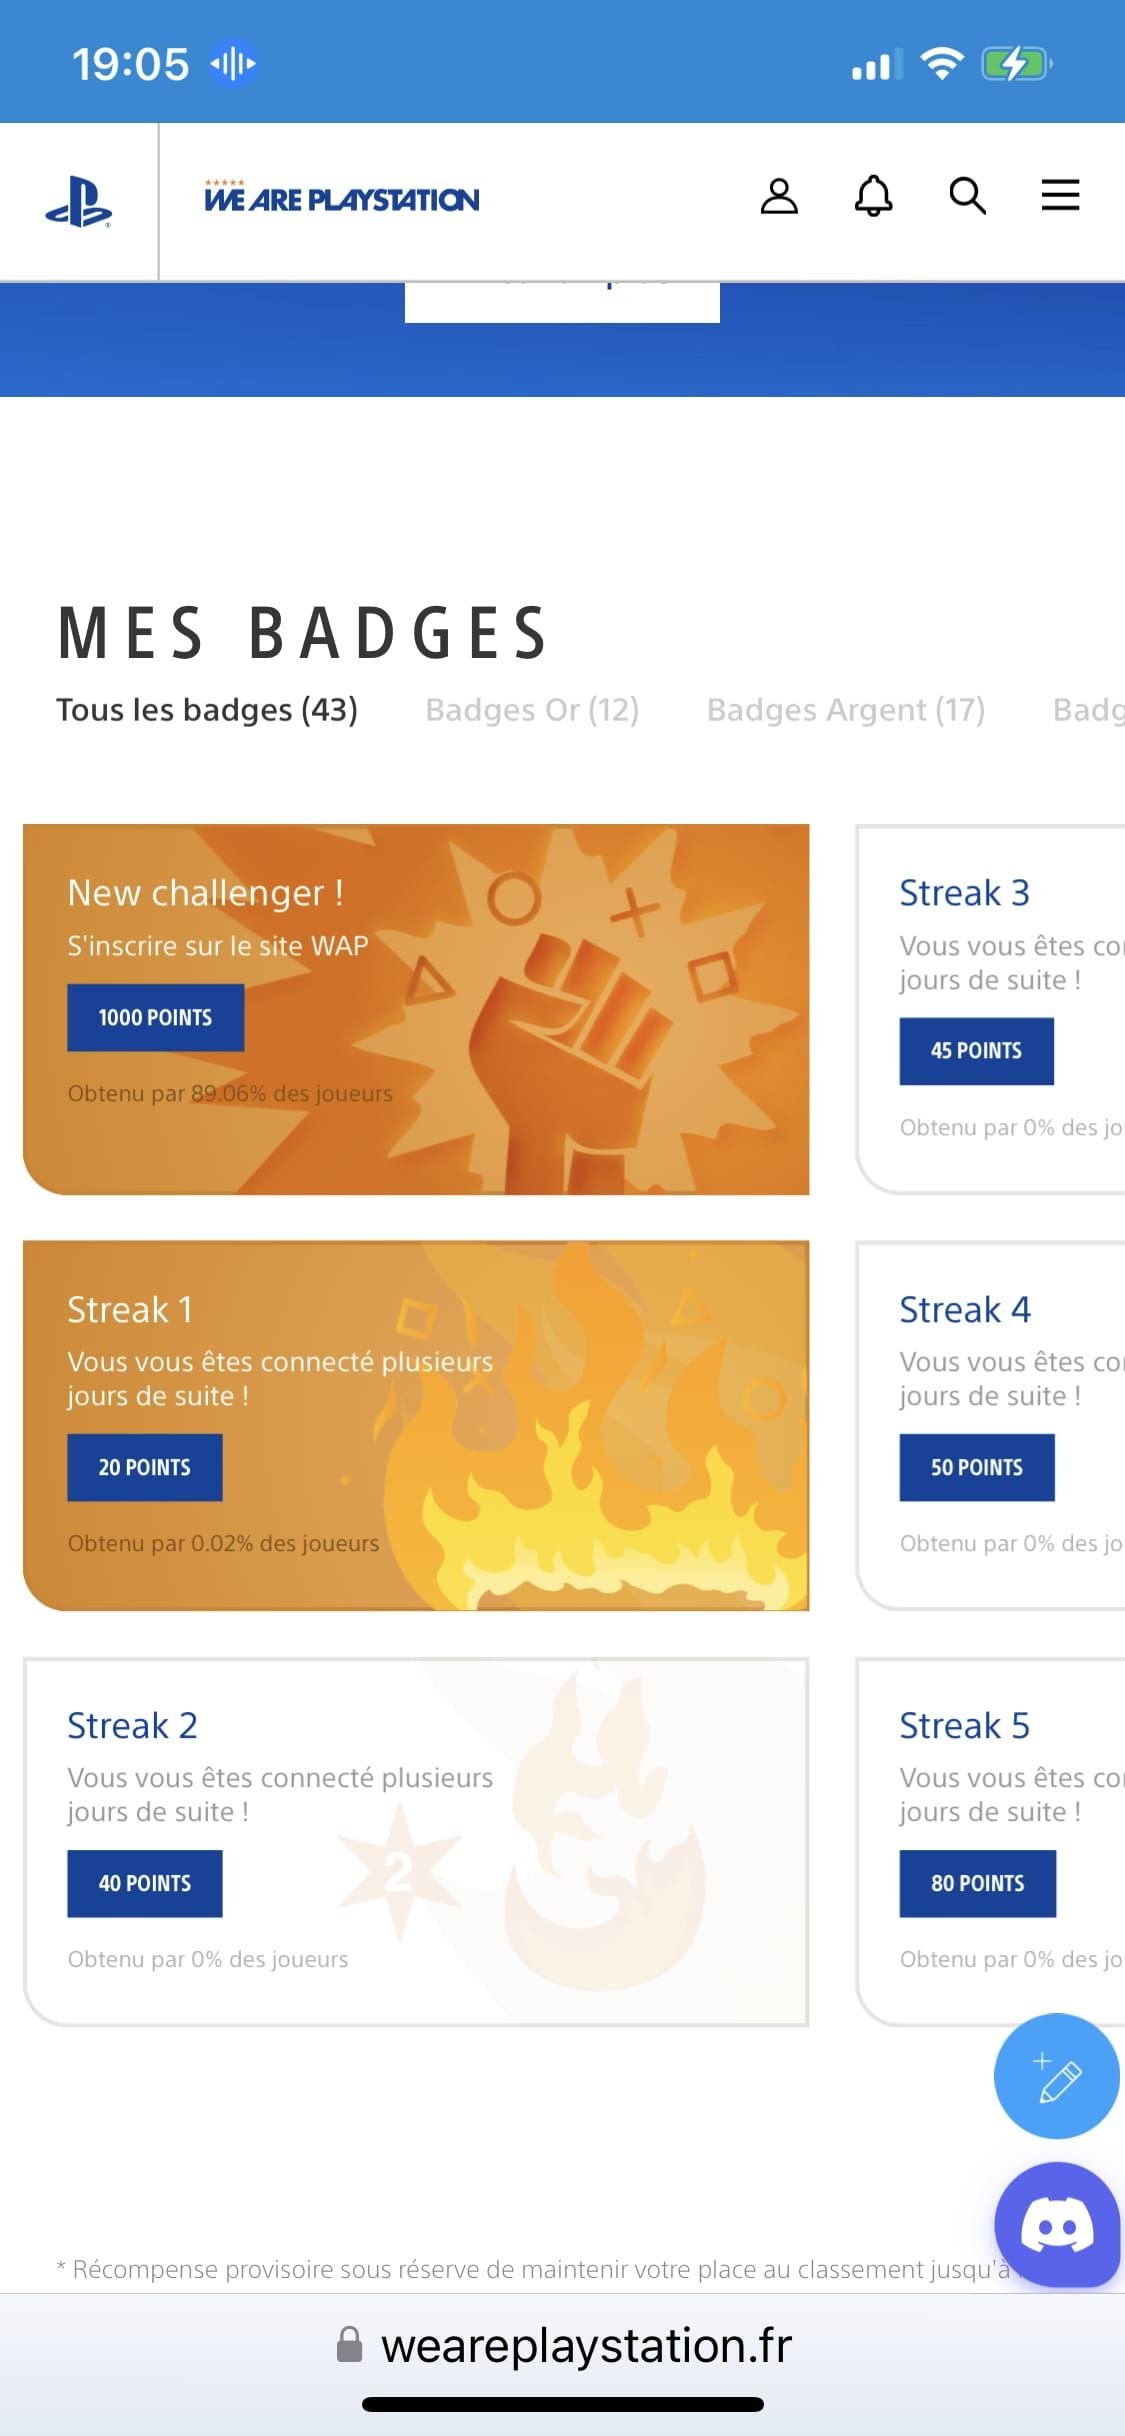
Task: Tap the search magnifier icon
Action: pos(967,196)
